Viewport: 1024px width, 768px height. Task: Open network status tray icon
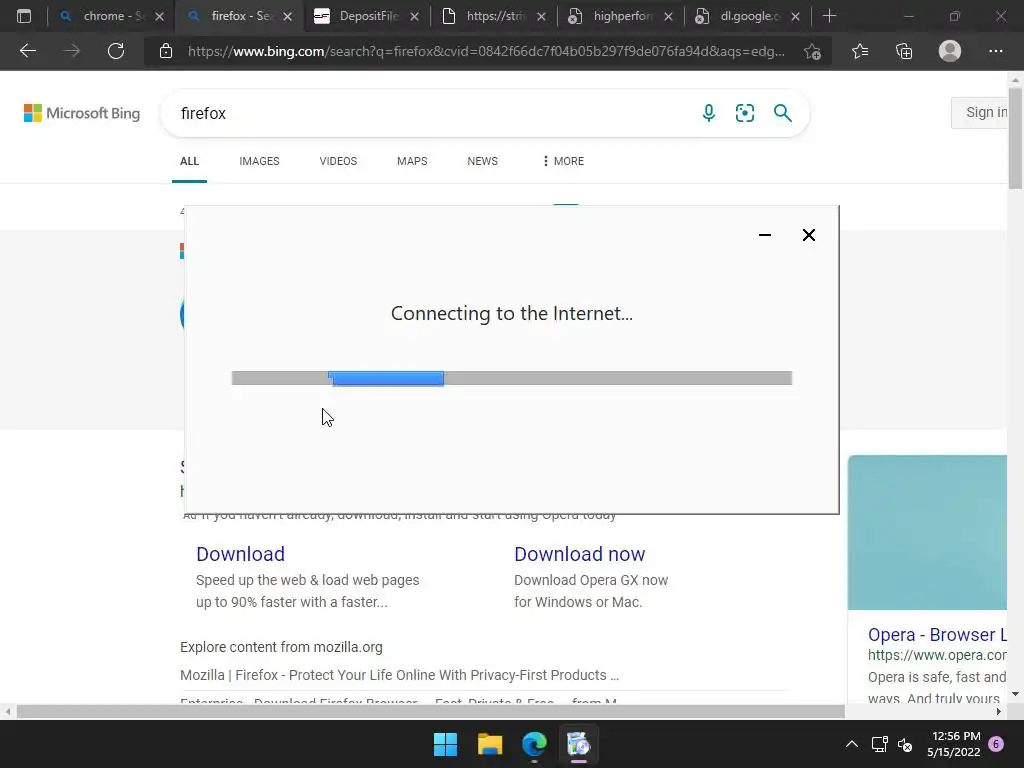879,744
